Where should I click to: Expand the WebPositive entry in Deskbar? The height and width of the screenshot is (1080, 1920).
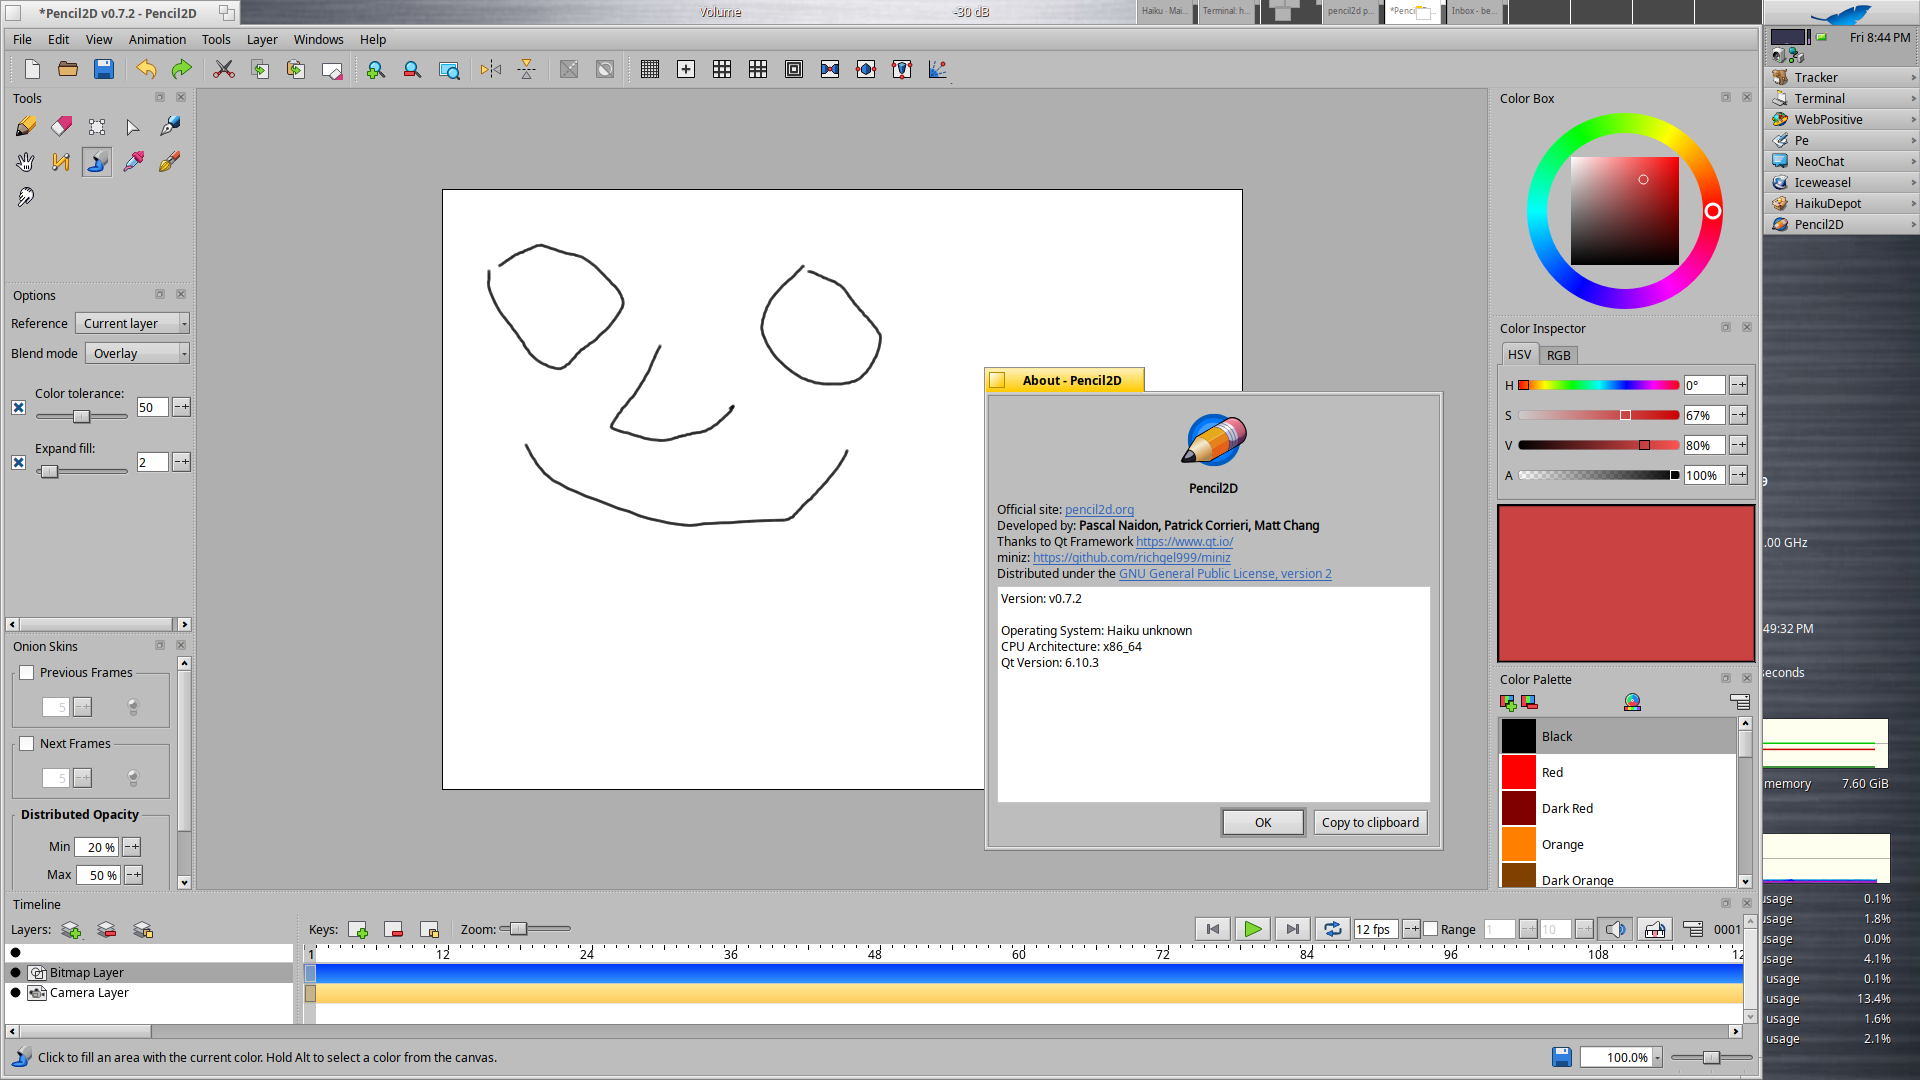coord(1841,119)
